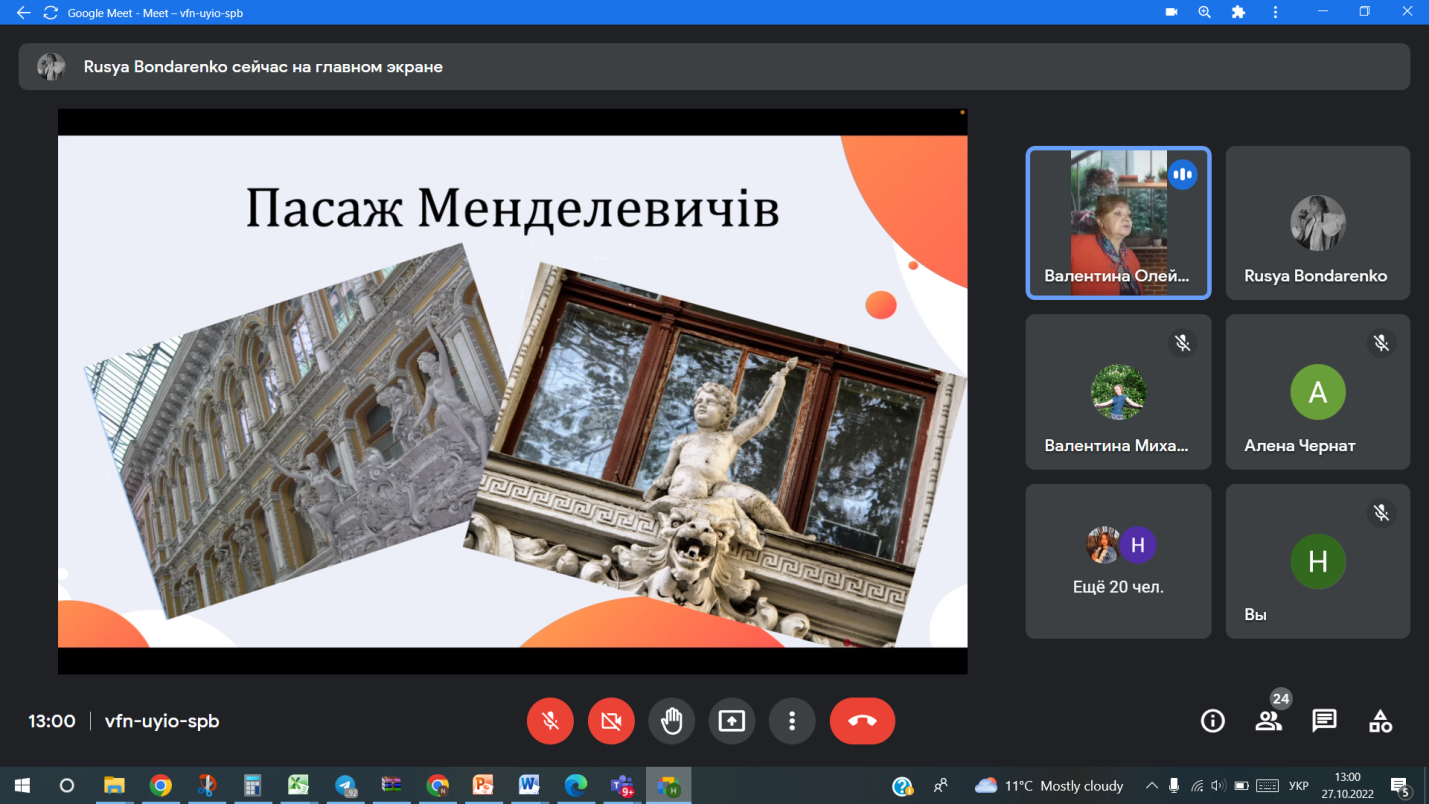Open the extensions puzzle icon menu
This screenshot has height=804, width=1429.
[x=1238, y=13]
